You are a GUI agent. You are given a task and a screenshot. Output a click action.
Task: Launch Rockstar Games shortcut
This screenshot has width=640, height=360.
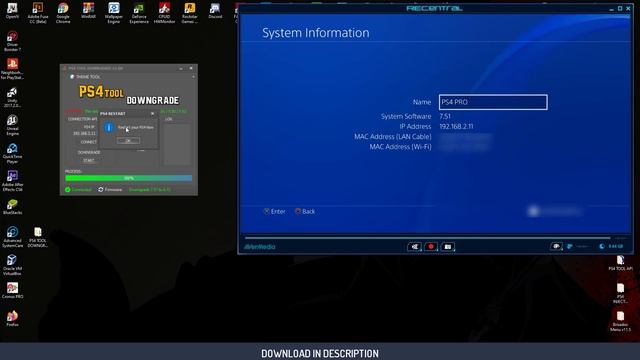click(189, 13)
